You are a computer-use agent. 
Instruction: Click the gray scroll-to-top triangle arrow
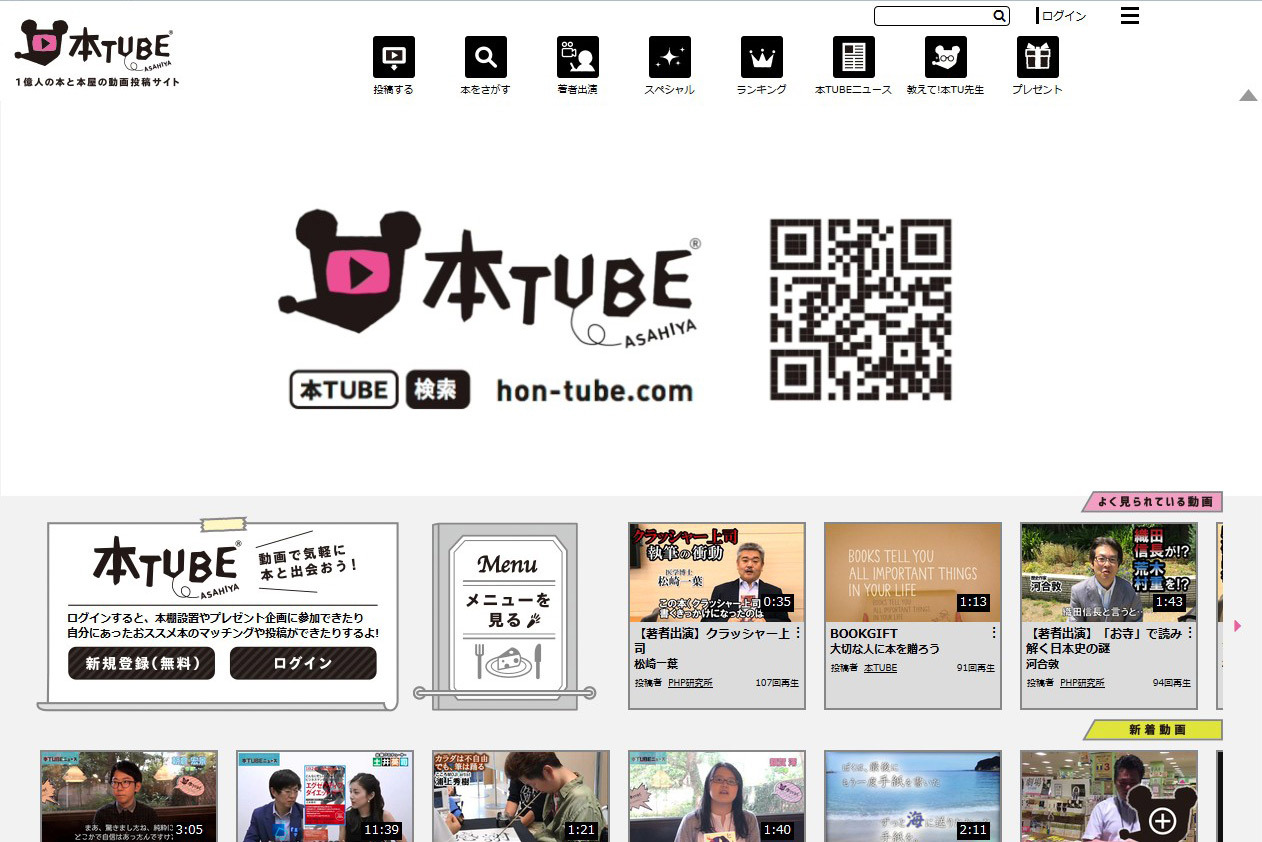click(x=1248, y=96)
